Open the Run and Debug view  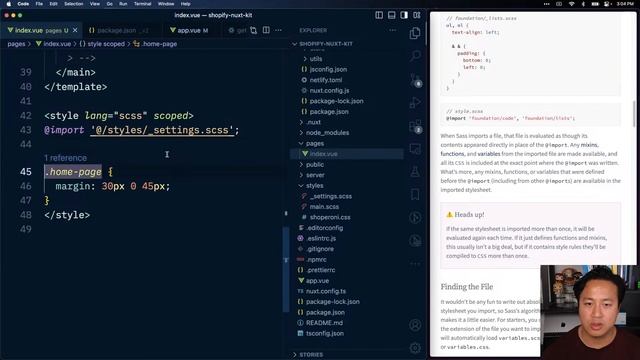(415, 102)
